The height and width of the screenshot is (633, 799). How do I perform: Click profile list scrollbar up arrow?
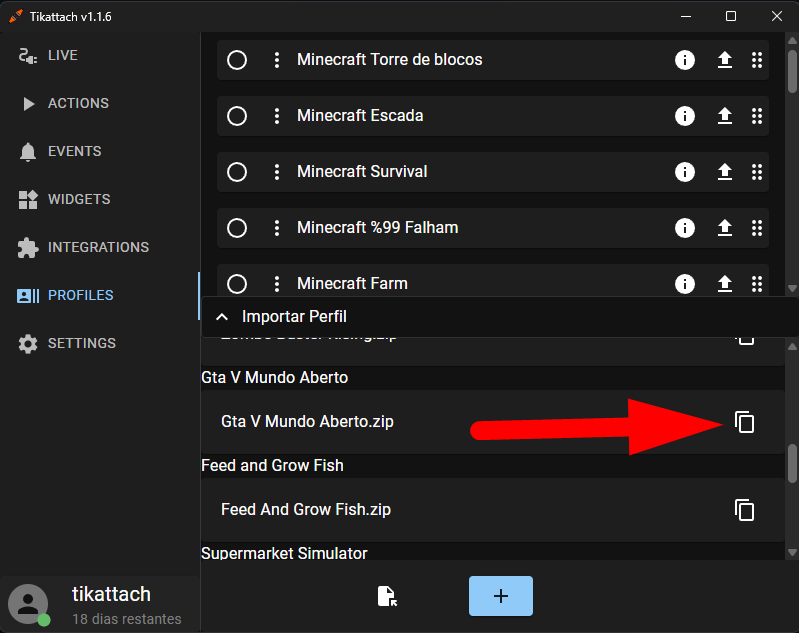coord(792,41)
